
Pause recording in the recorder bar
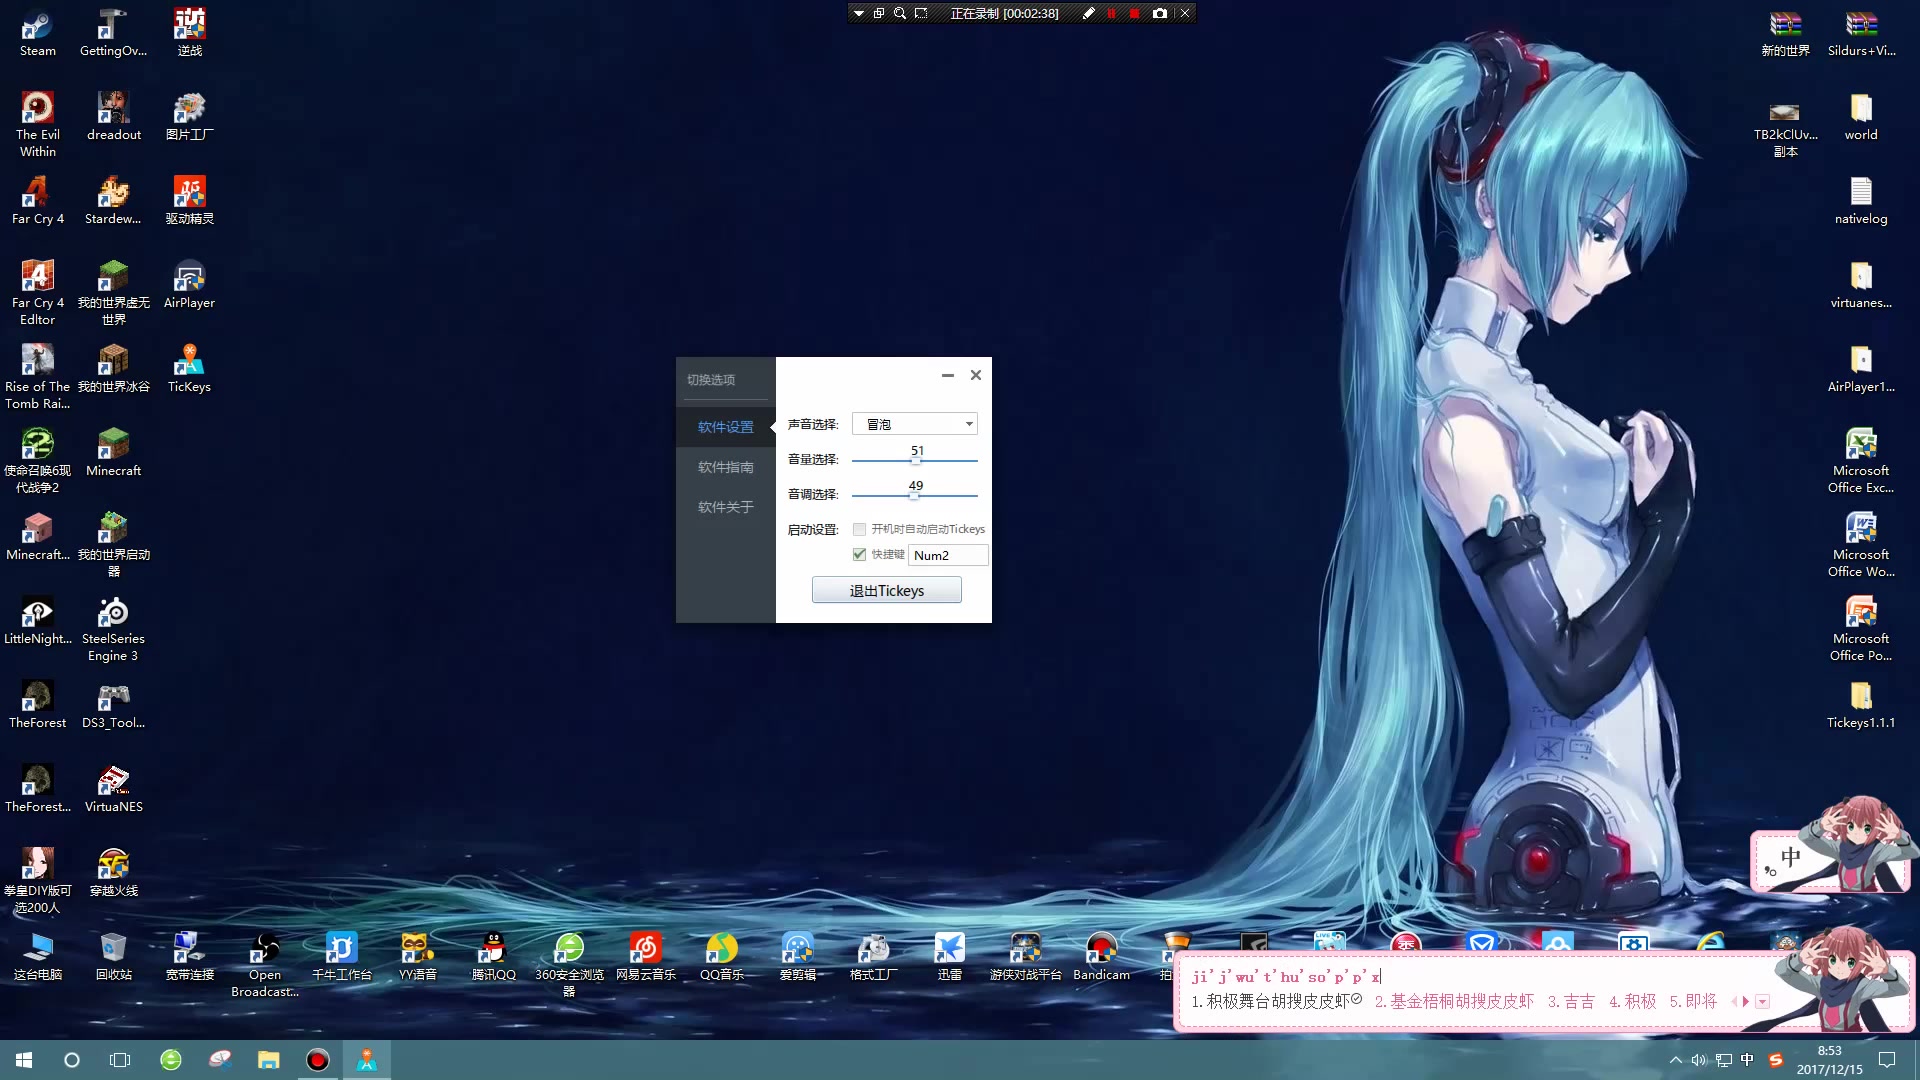point(1111,13)
